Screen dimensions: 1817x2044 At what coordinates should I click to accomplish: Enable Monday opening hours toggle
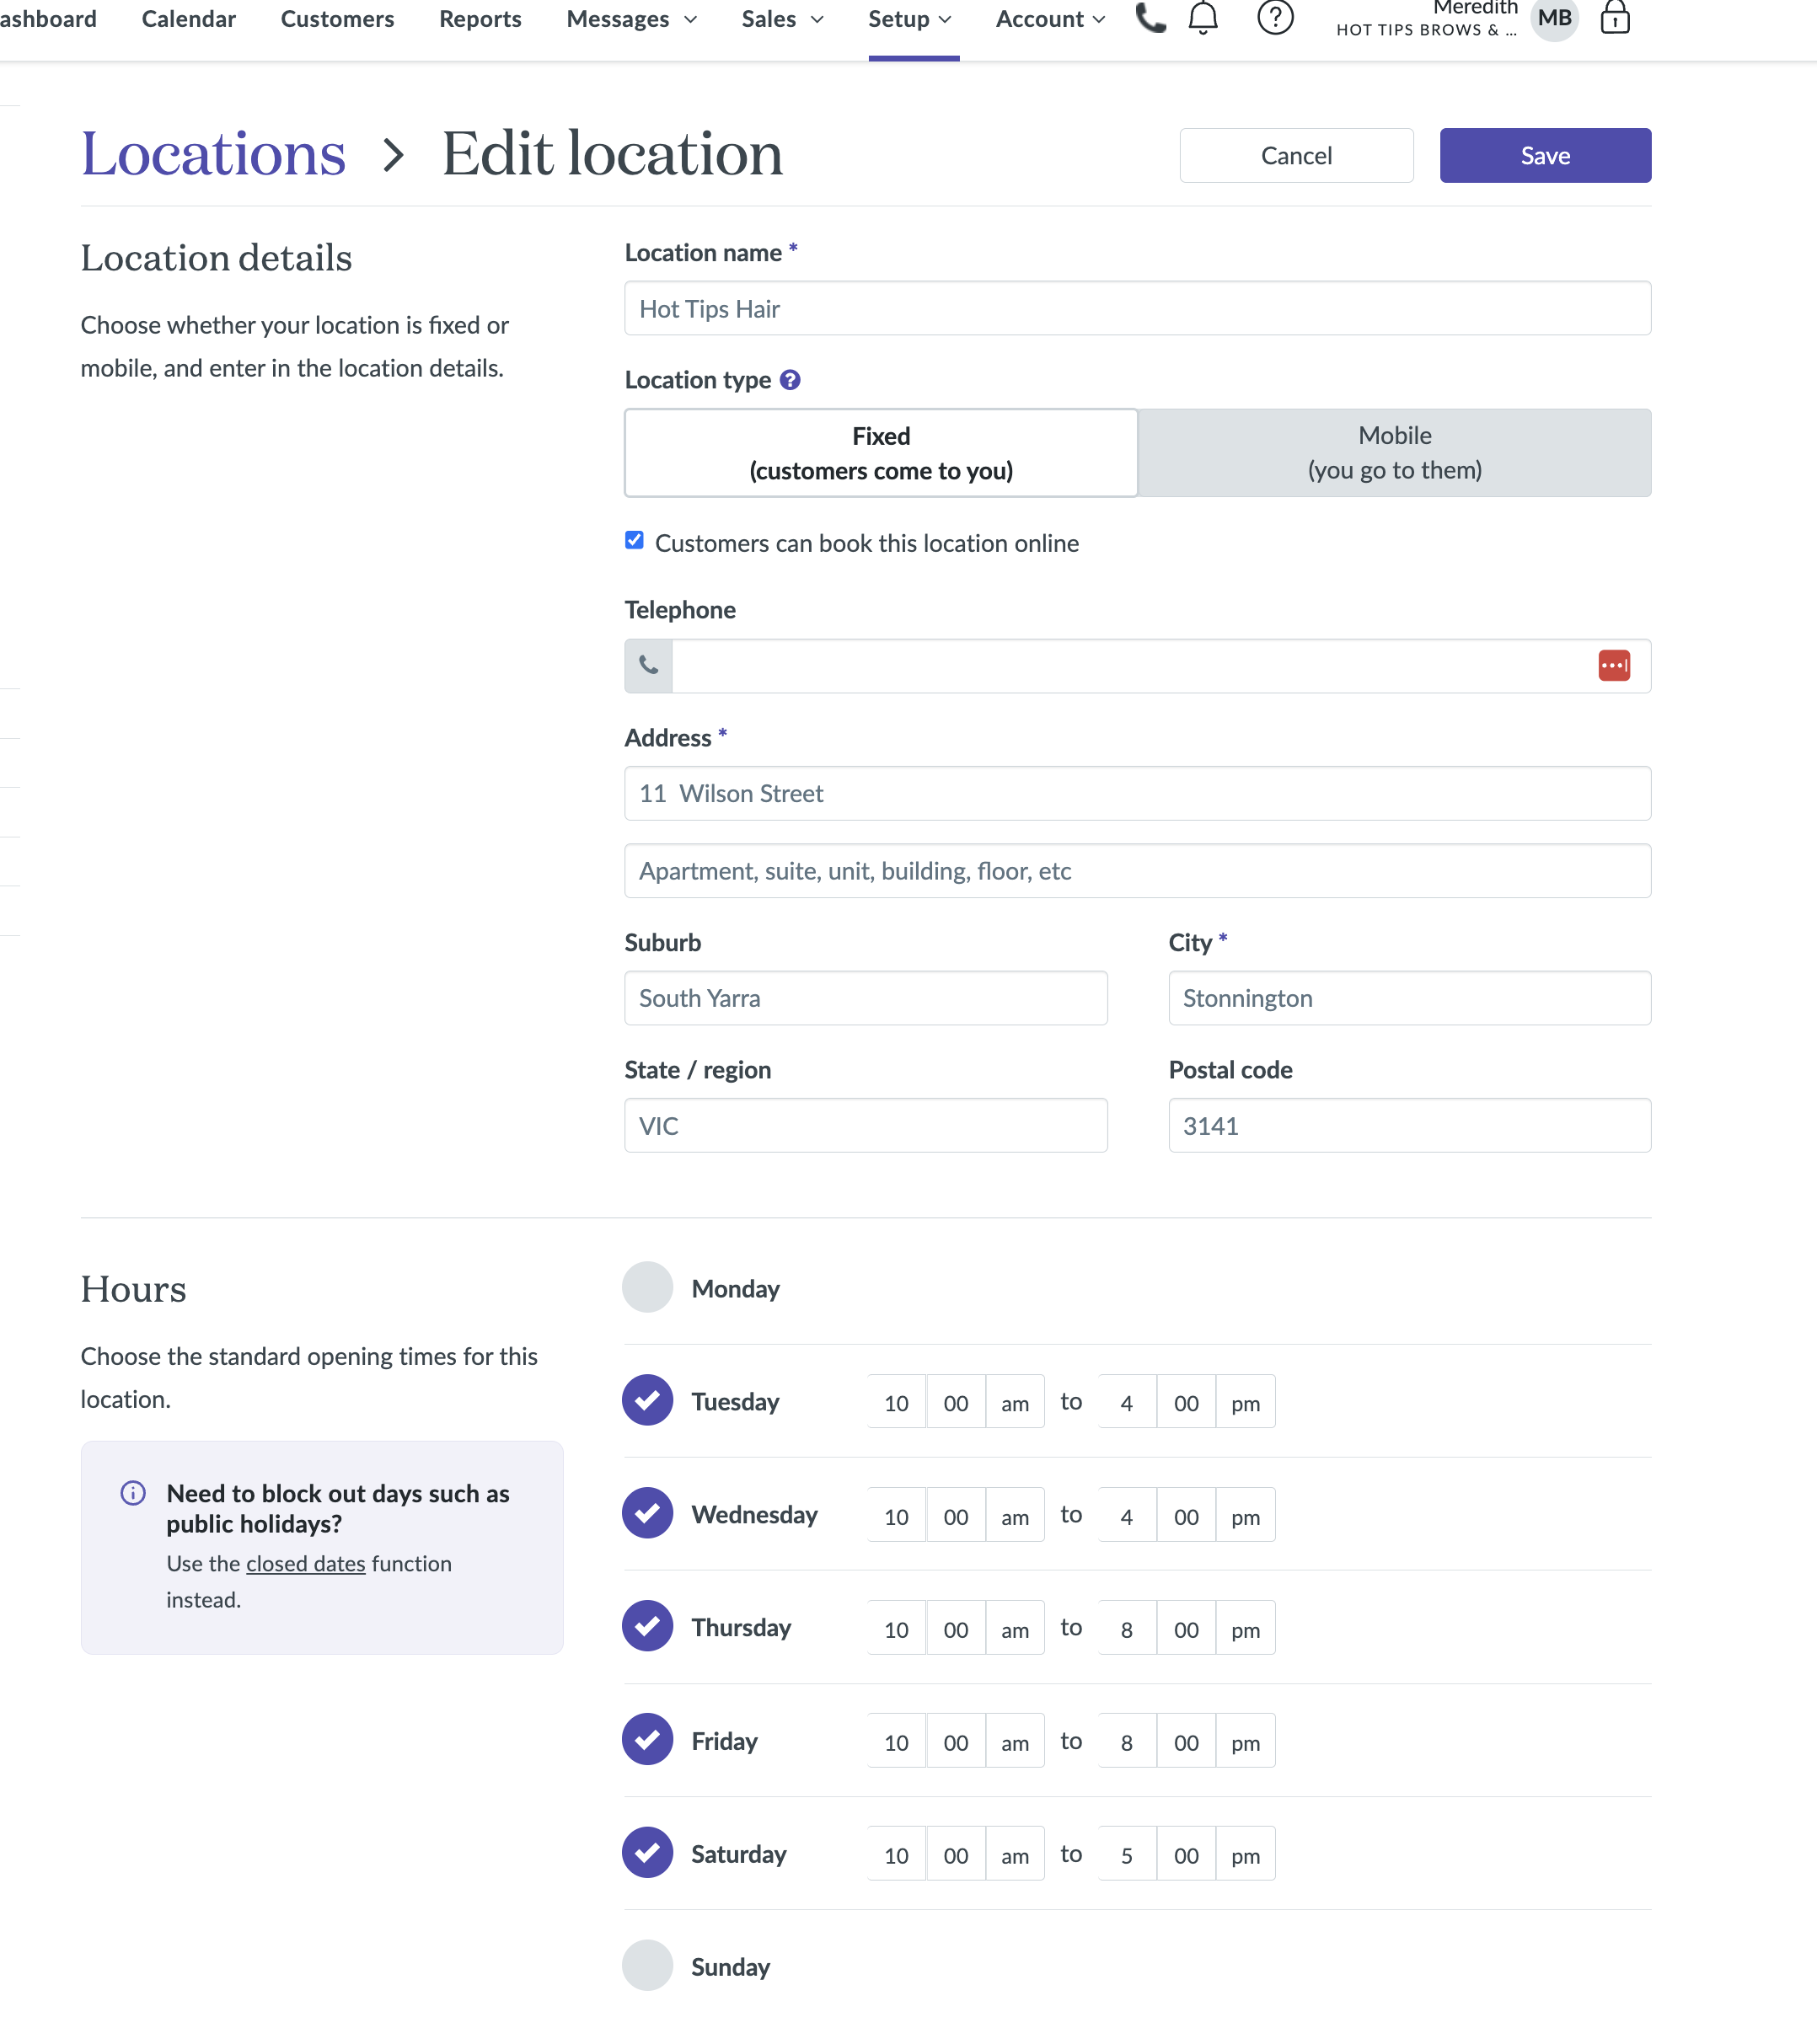[x=647, y=1287]
